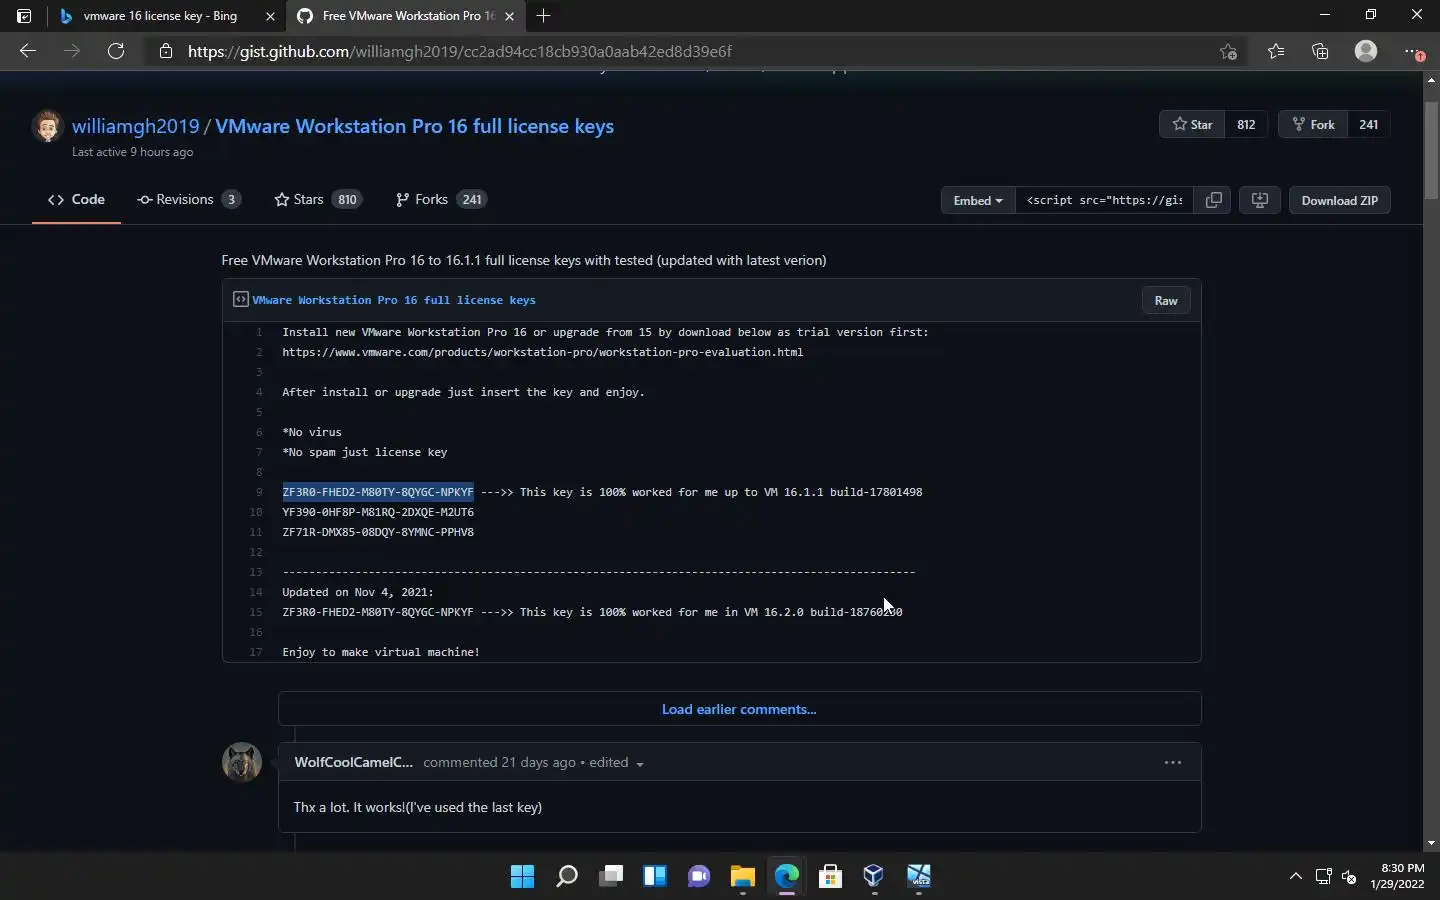This screenshot has width=1440, height=900.
Task: Open the gist file name link
Action: (x=394, y=300)
